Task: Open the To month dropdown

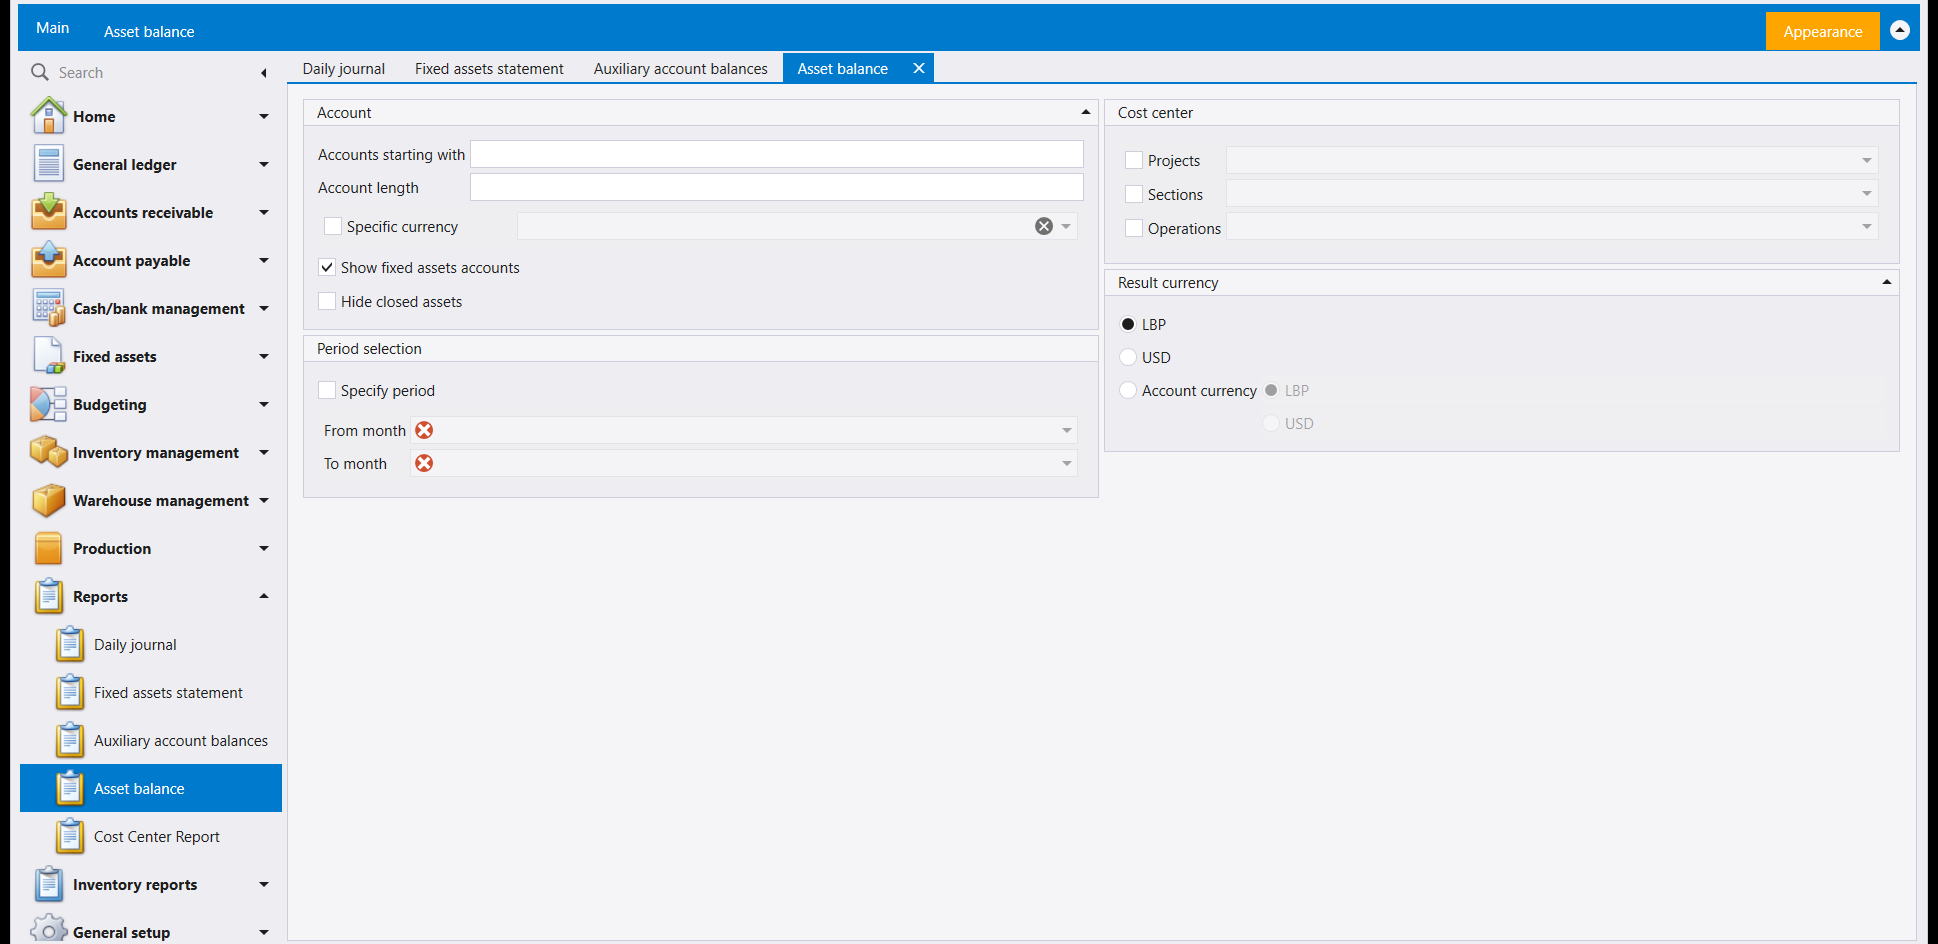Action: point(1067,463)
